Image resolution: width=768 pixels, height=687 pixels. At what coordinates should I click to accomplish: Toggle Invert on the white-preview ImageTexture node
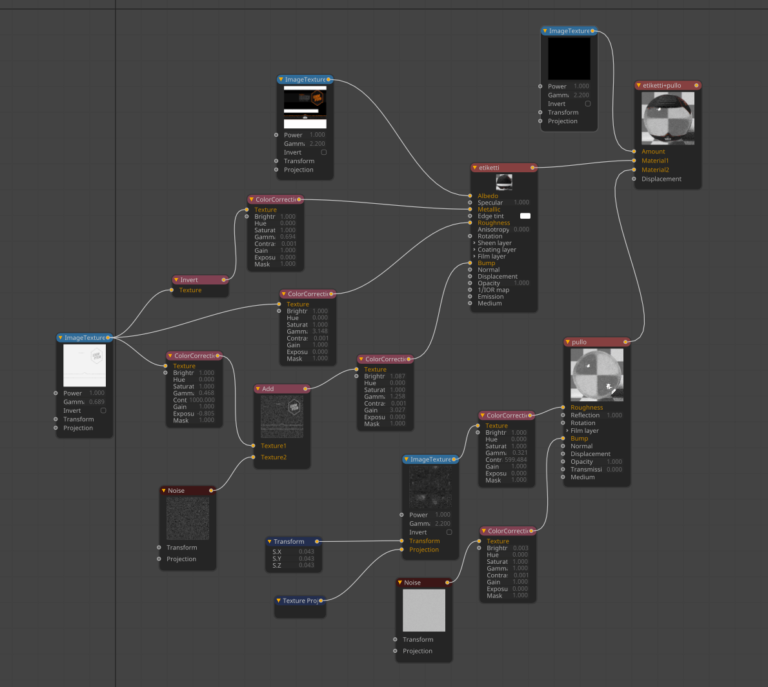click(x=103, y=410)
